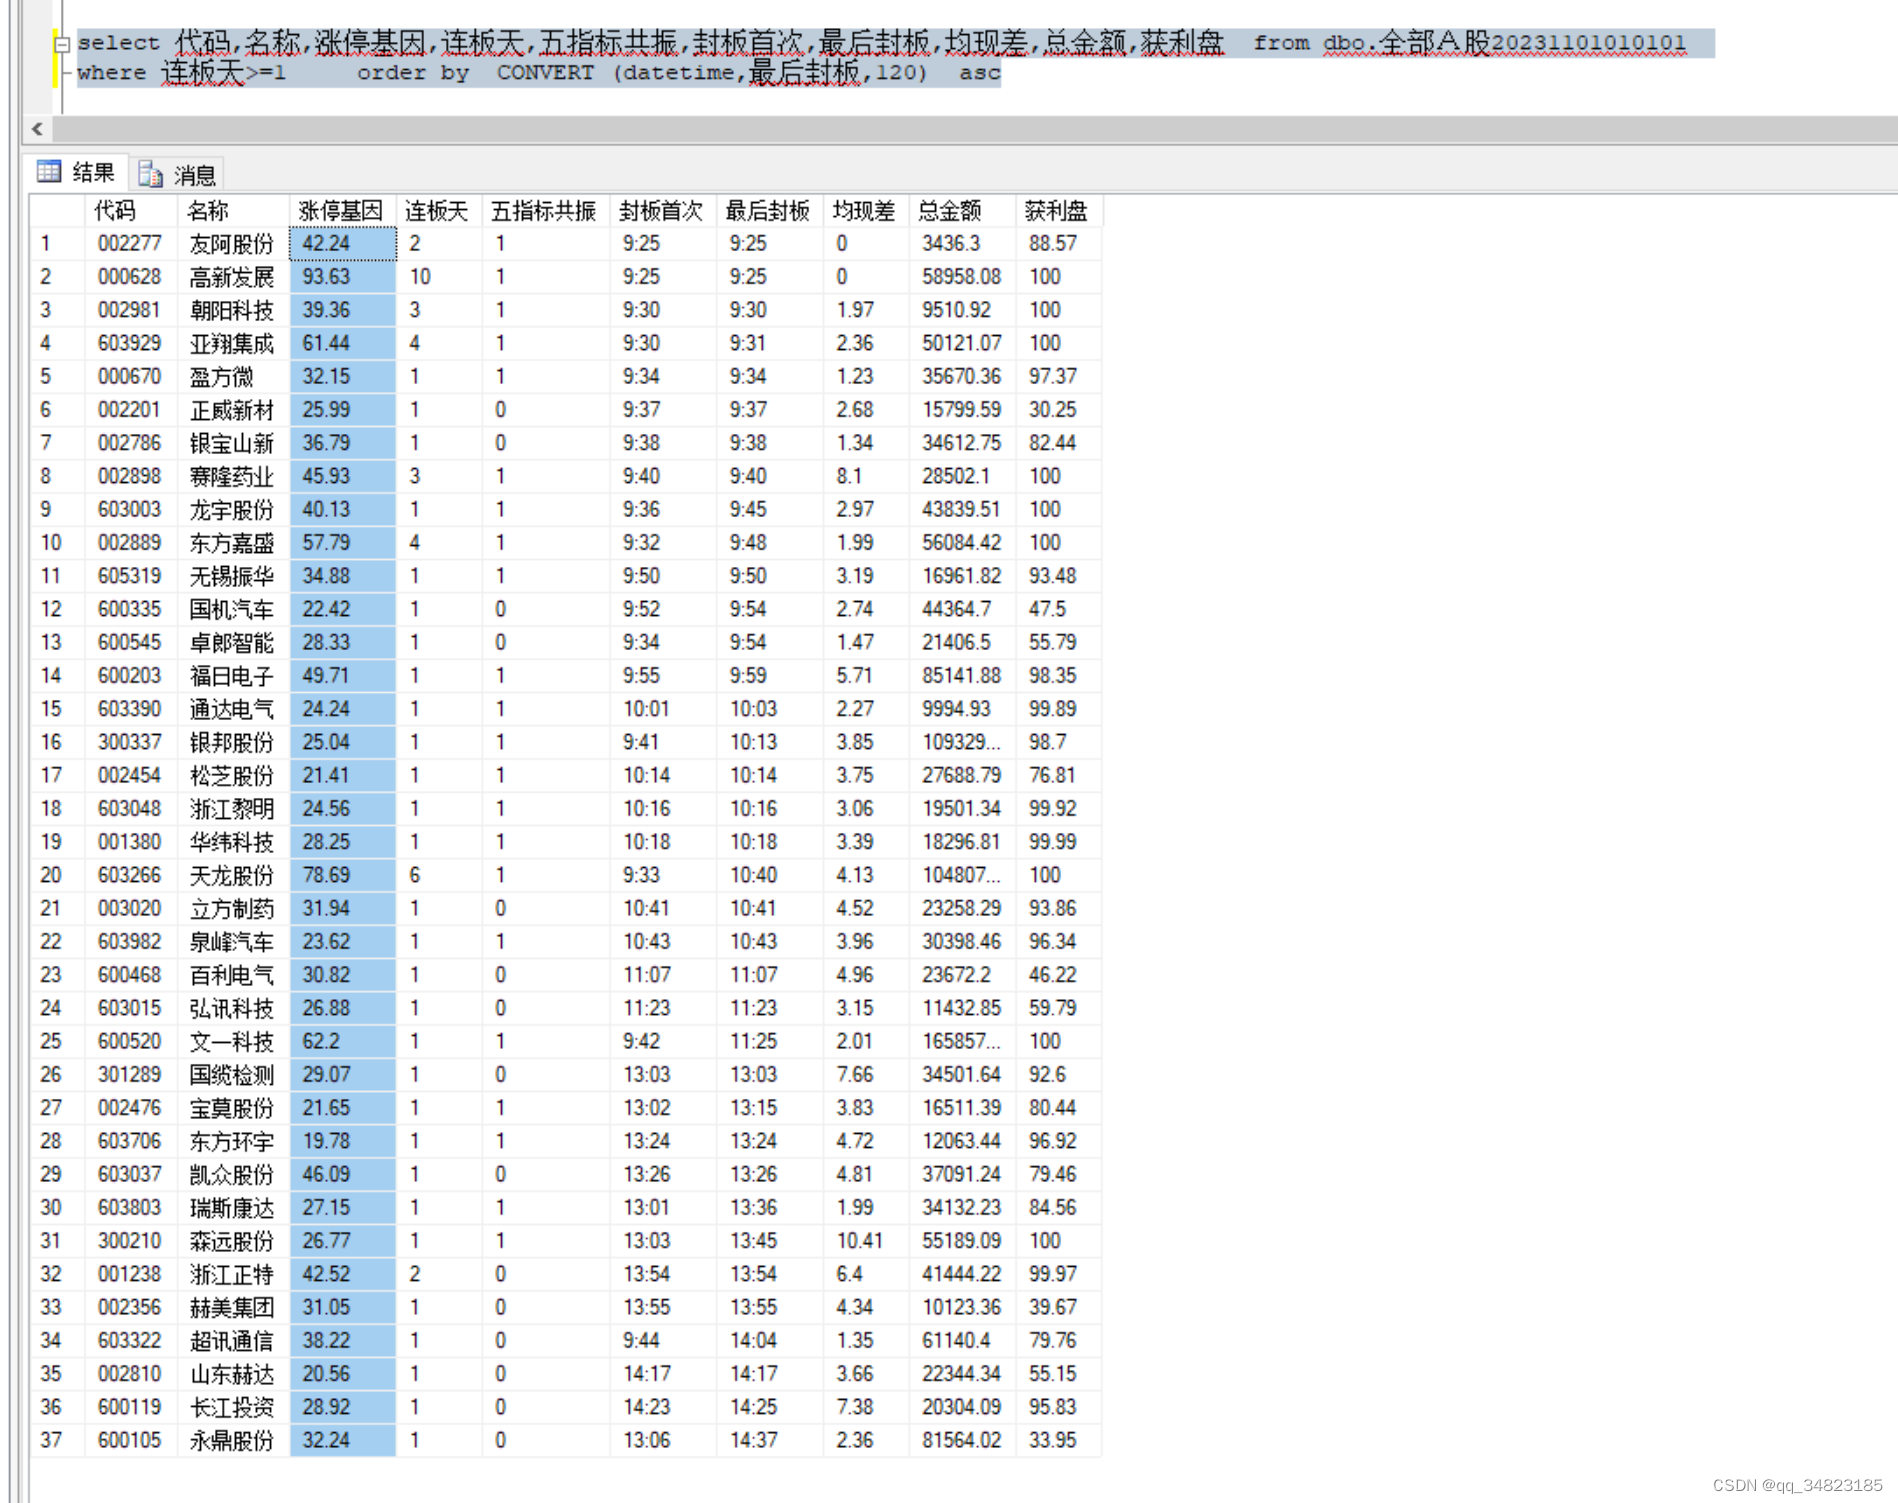Click the name cell 松芝股份

point(234,775)
